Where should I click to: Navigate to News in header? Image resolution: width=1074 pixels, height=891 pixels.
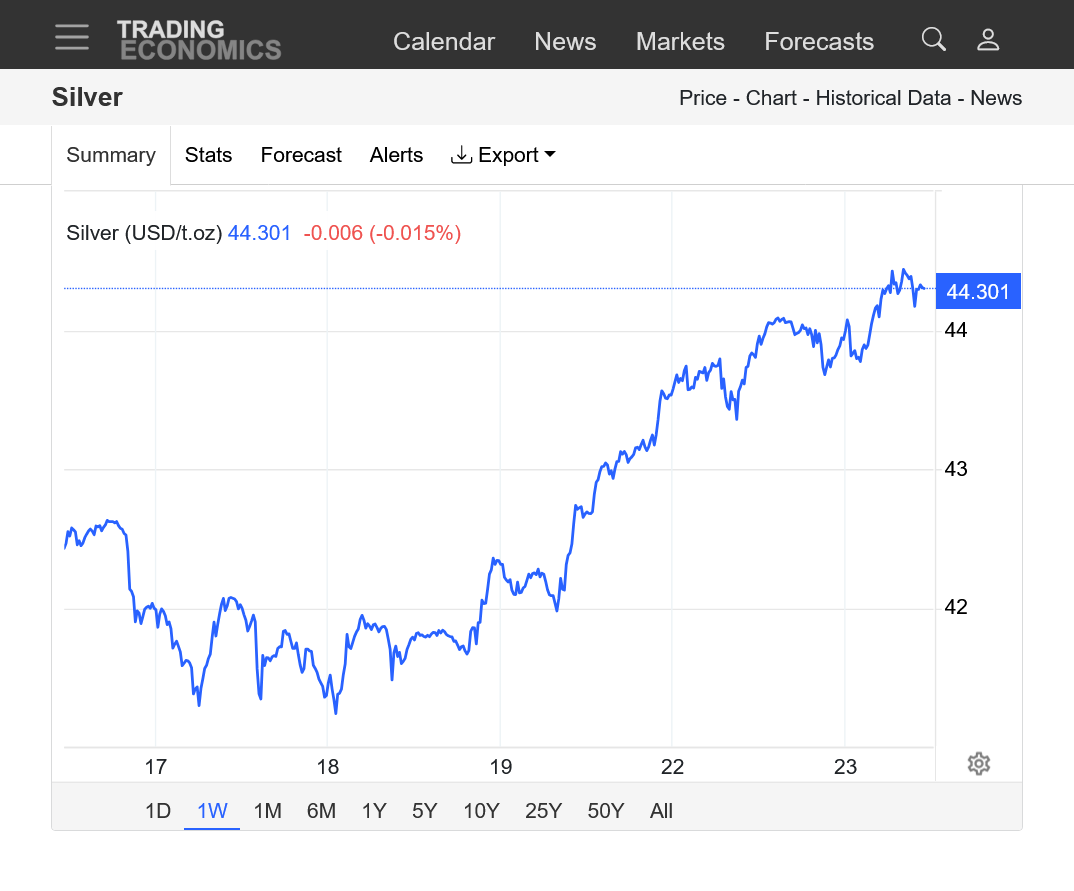(565, 42)
